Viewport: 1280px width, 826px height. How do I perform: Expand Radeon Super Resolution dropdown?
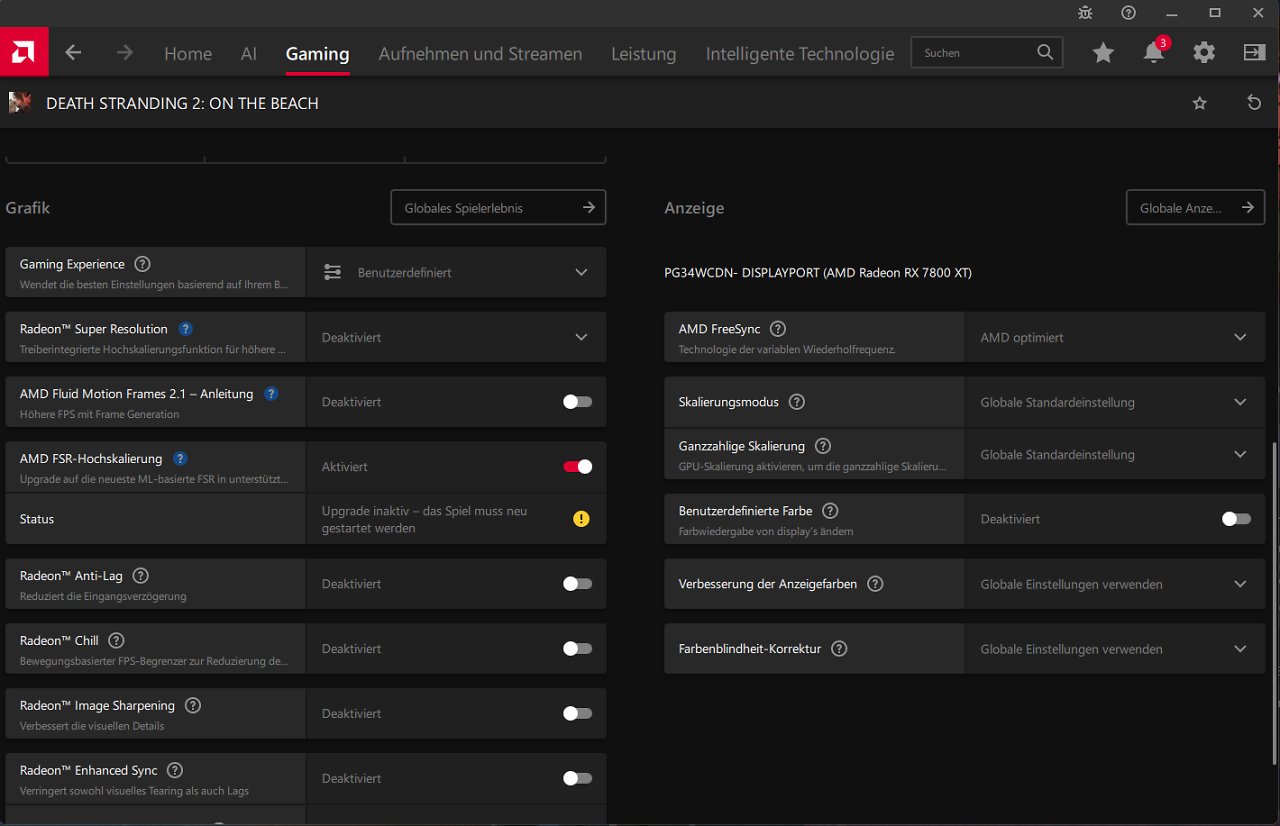tap(456, 337)
